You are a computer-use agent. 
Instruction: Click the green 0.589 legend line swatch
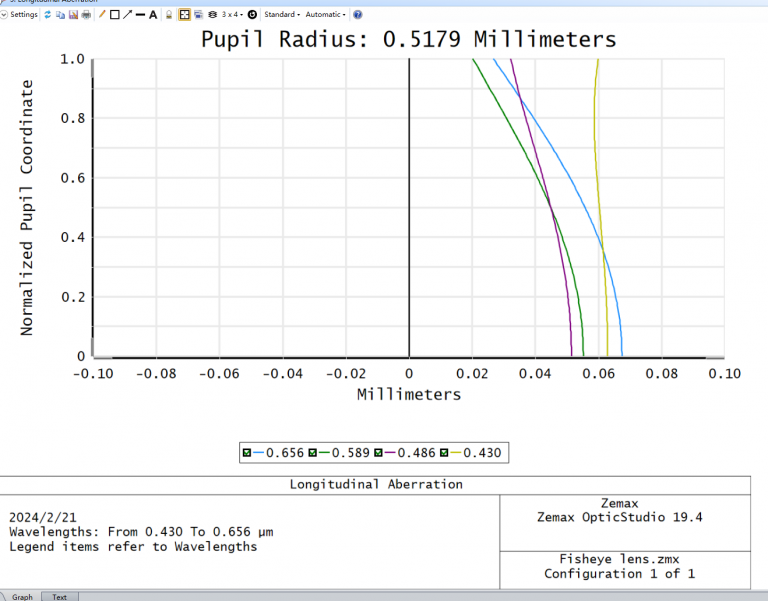click(x=324, y=453)
